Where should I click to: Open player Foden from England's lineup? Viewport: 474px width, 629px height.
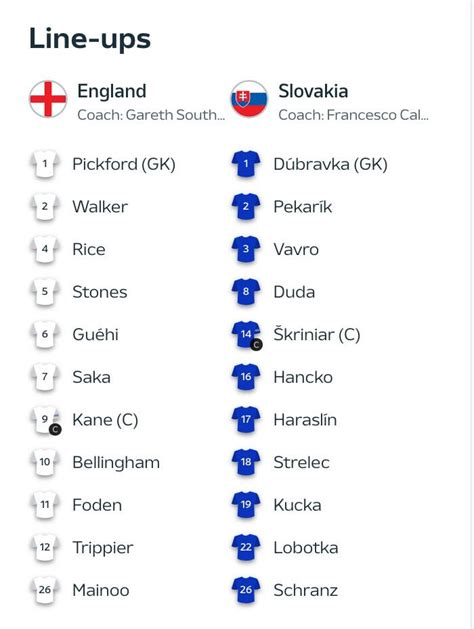tap(97, 505)
